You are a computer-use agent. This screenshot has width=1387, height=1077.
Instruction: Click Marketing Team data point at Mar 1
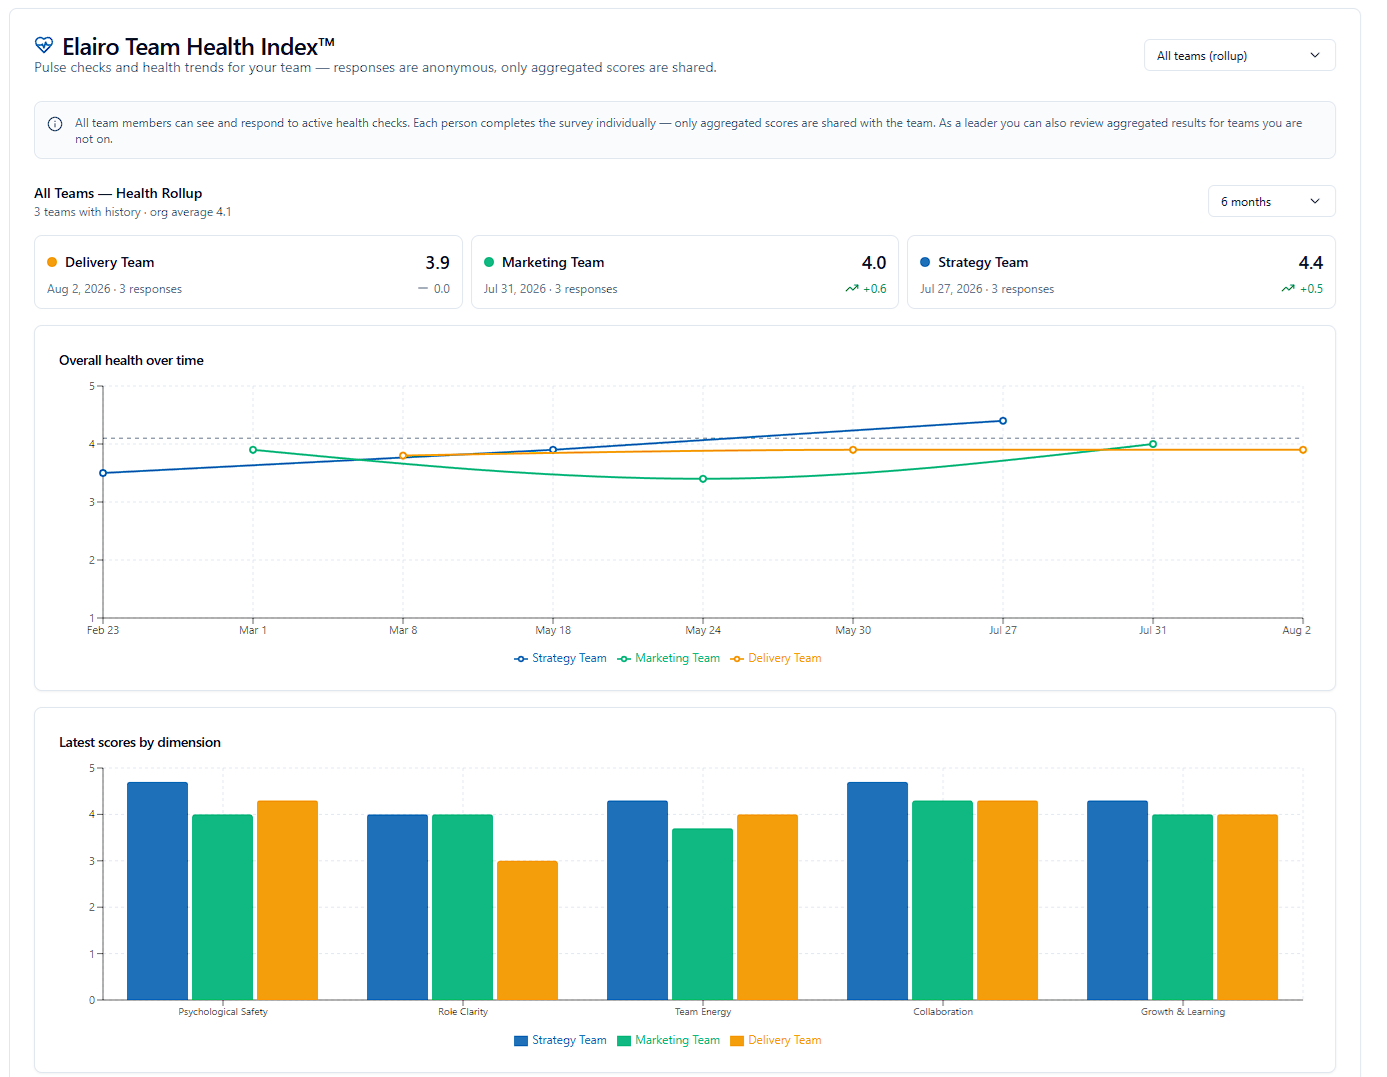point(253,450)
